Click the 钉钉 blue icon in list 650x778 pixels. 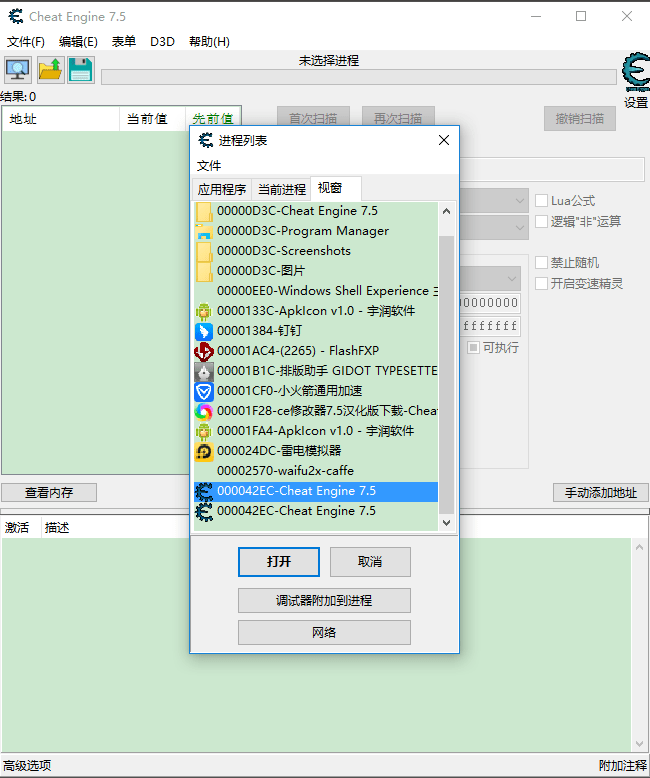coord(203,331)
